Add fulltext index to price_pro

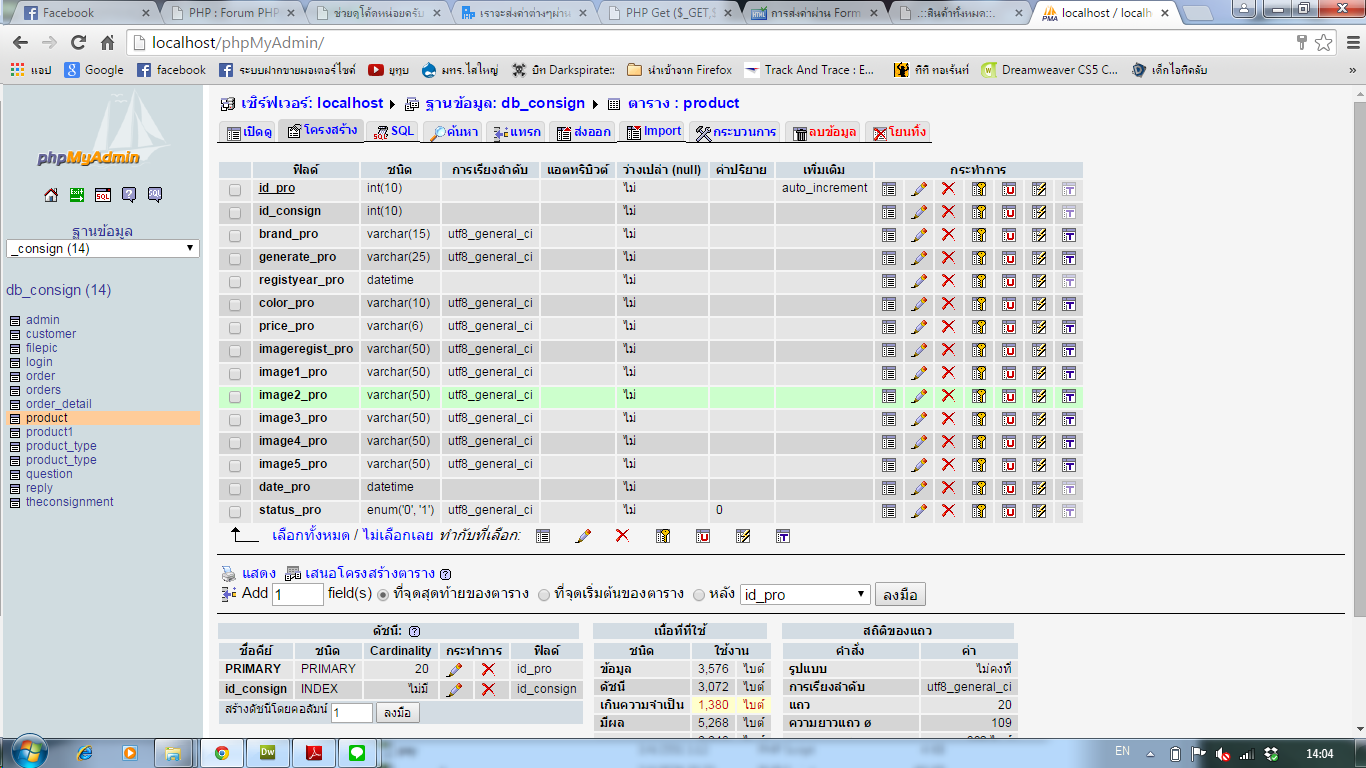click(1069, 326)
